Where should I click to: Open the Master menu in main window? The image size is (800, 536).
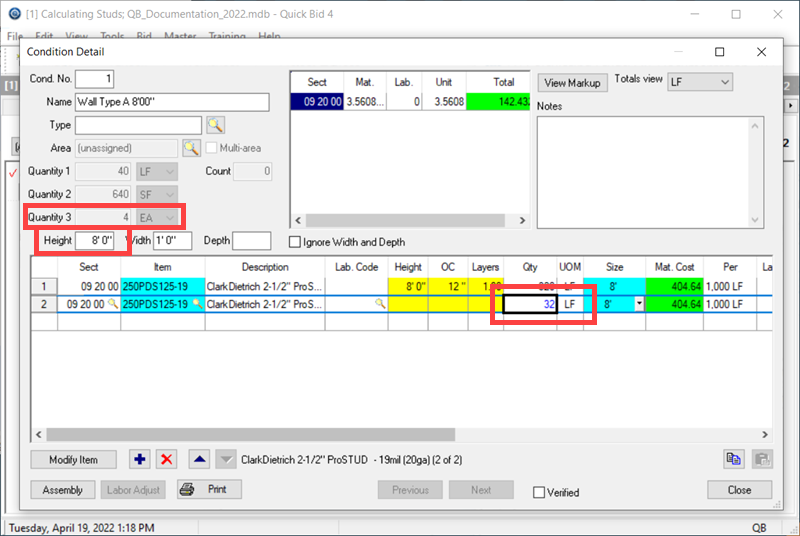coord(180,36)
